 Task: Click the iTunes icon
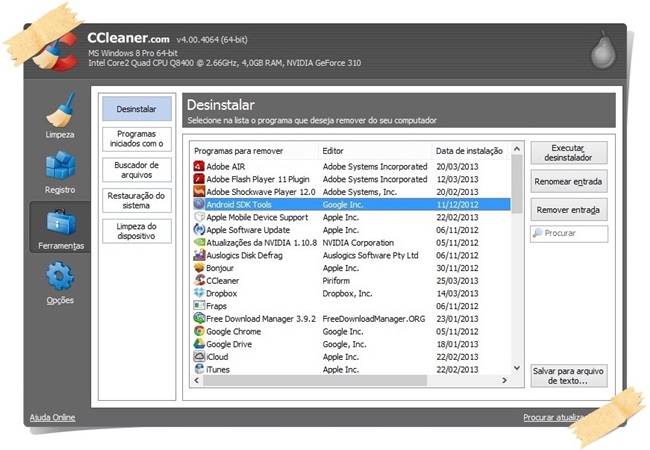coord(199,369)
